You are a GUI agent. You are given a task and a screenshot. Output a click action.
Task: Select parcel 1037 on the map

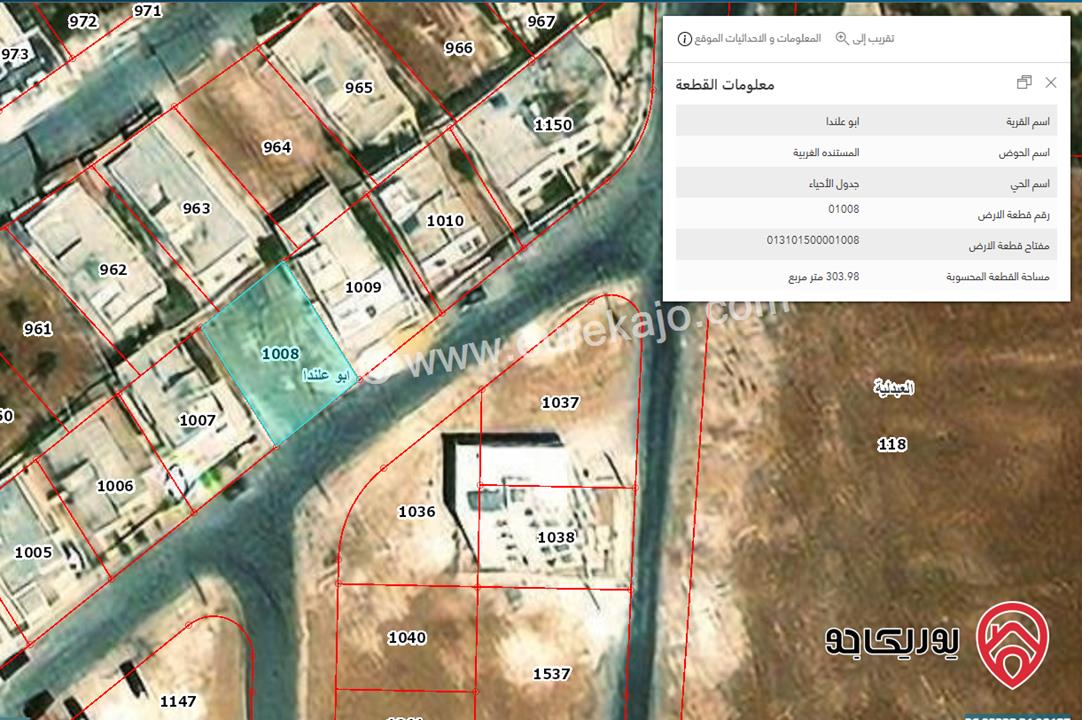[x=560, y=402]
